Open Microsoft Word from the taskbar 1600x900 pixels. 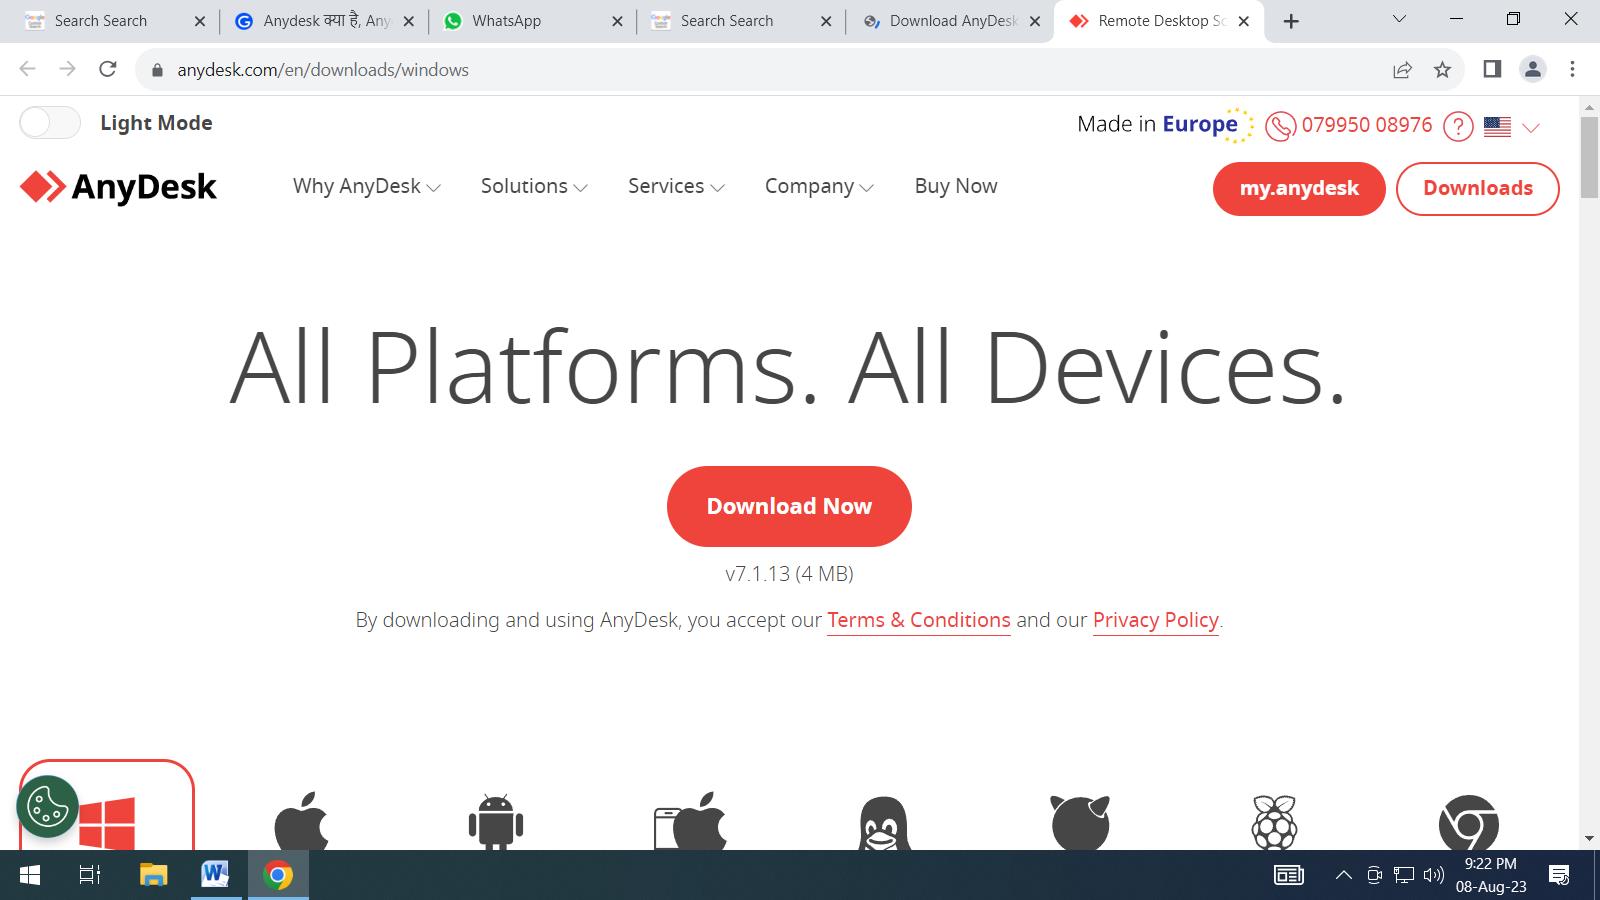point(215,875)
